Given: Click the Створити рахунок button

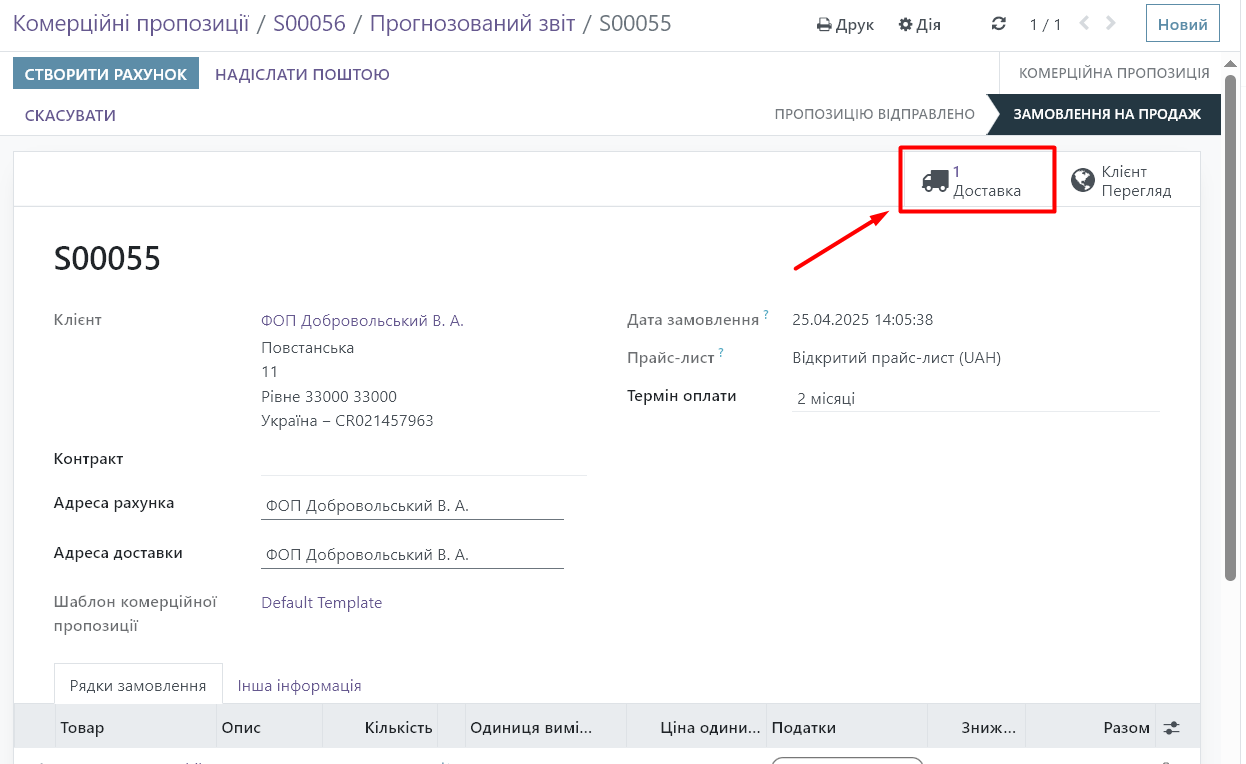Looking at the screenshot, I should click(106, 74).
